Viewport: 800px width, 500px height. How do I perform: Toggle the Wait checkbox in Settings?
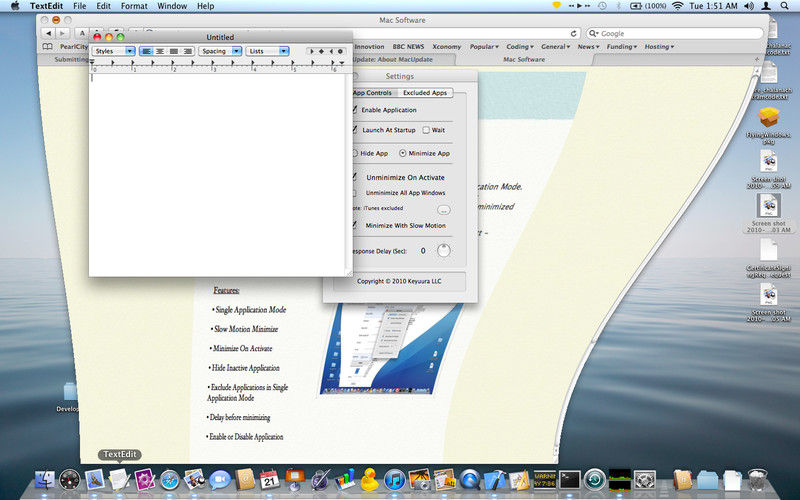click(426, 130)
